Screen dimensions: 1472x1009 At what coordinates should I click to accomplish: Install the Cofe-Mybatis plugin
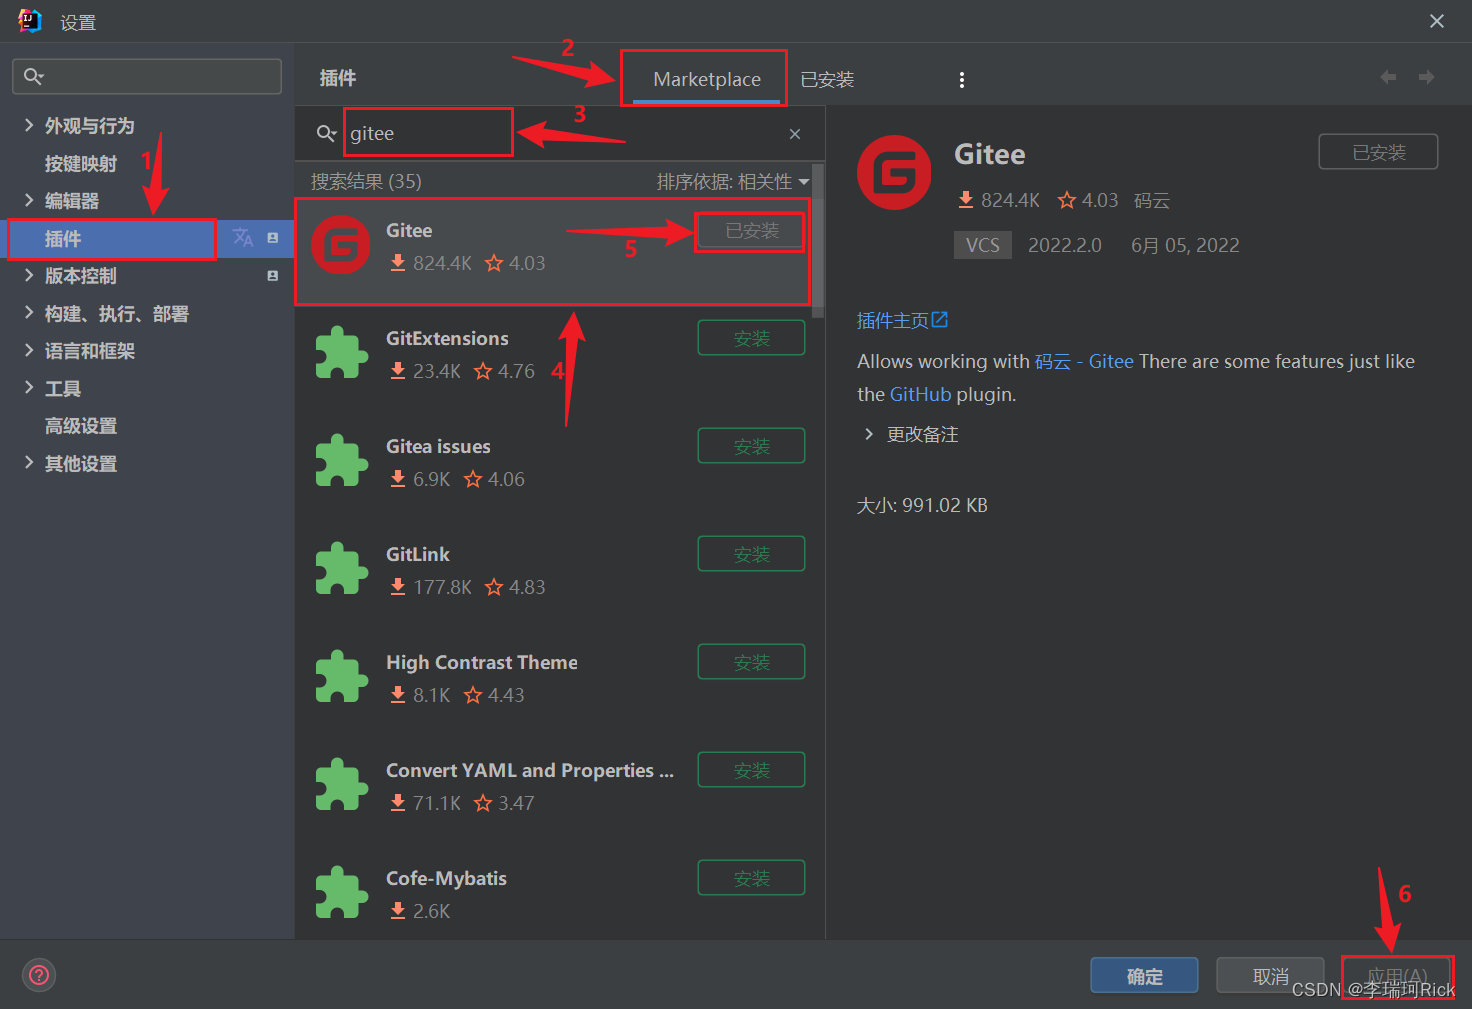click(x=751, y=878)
